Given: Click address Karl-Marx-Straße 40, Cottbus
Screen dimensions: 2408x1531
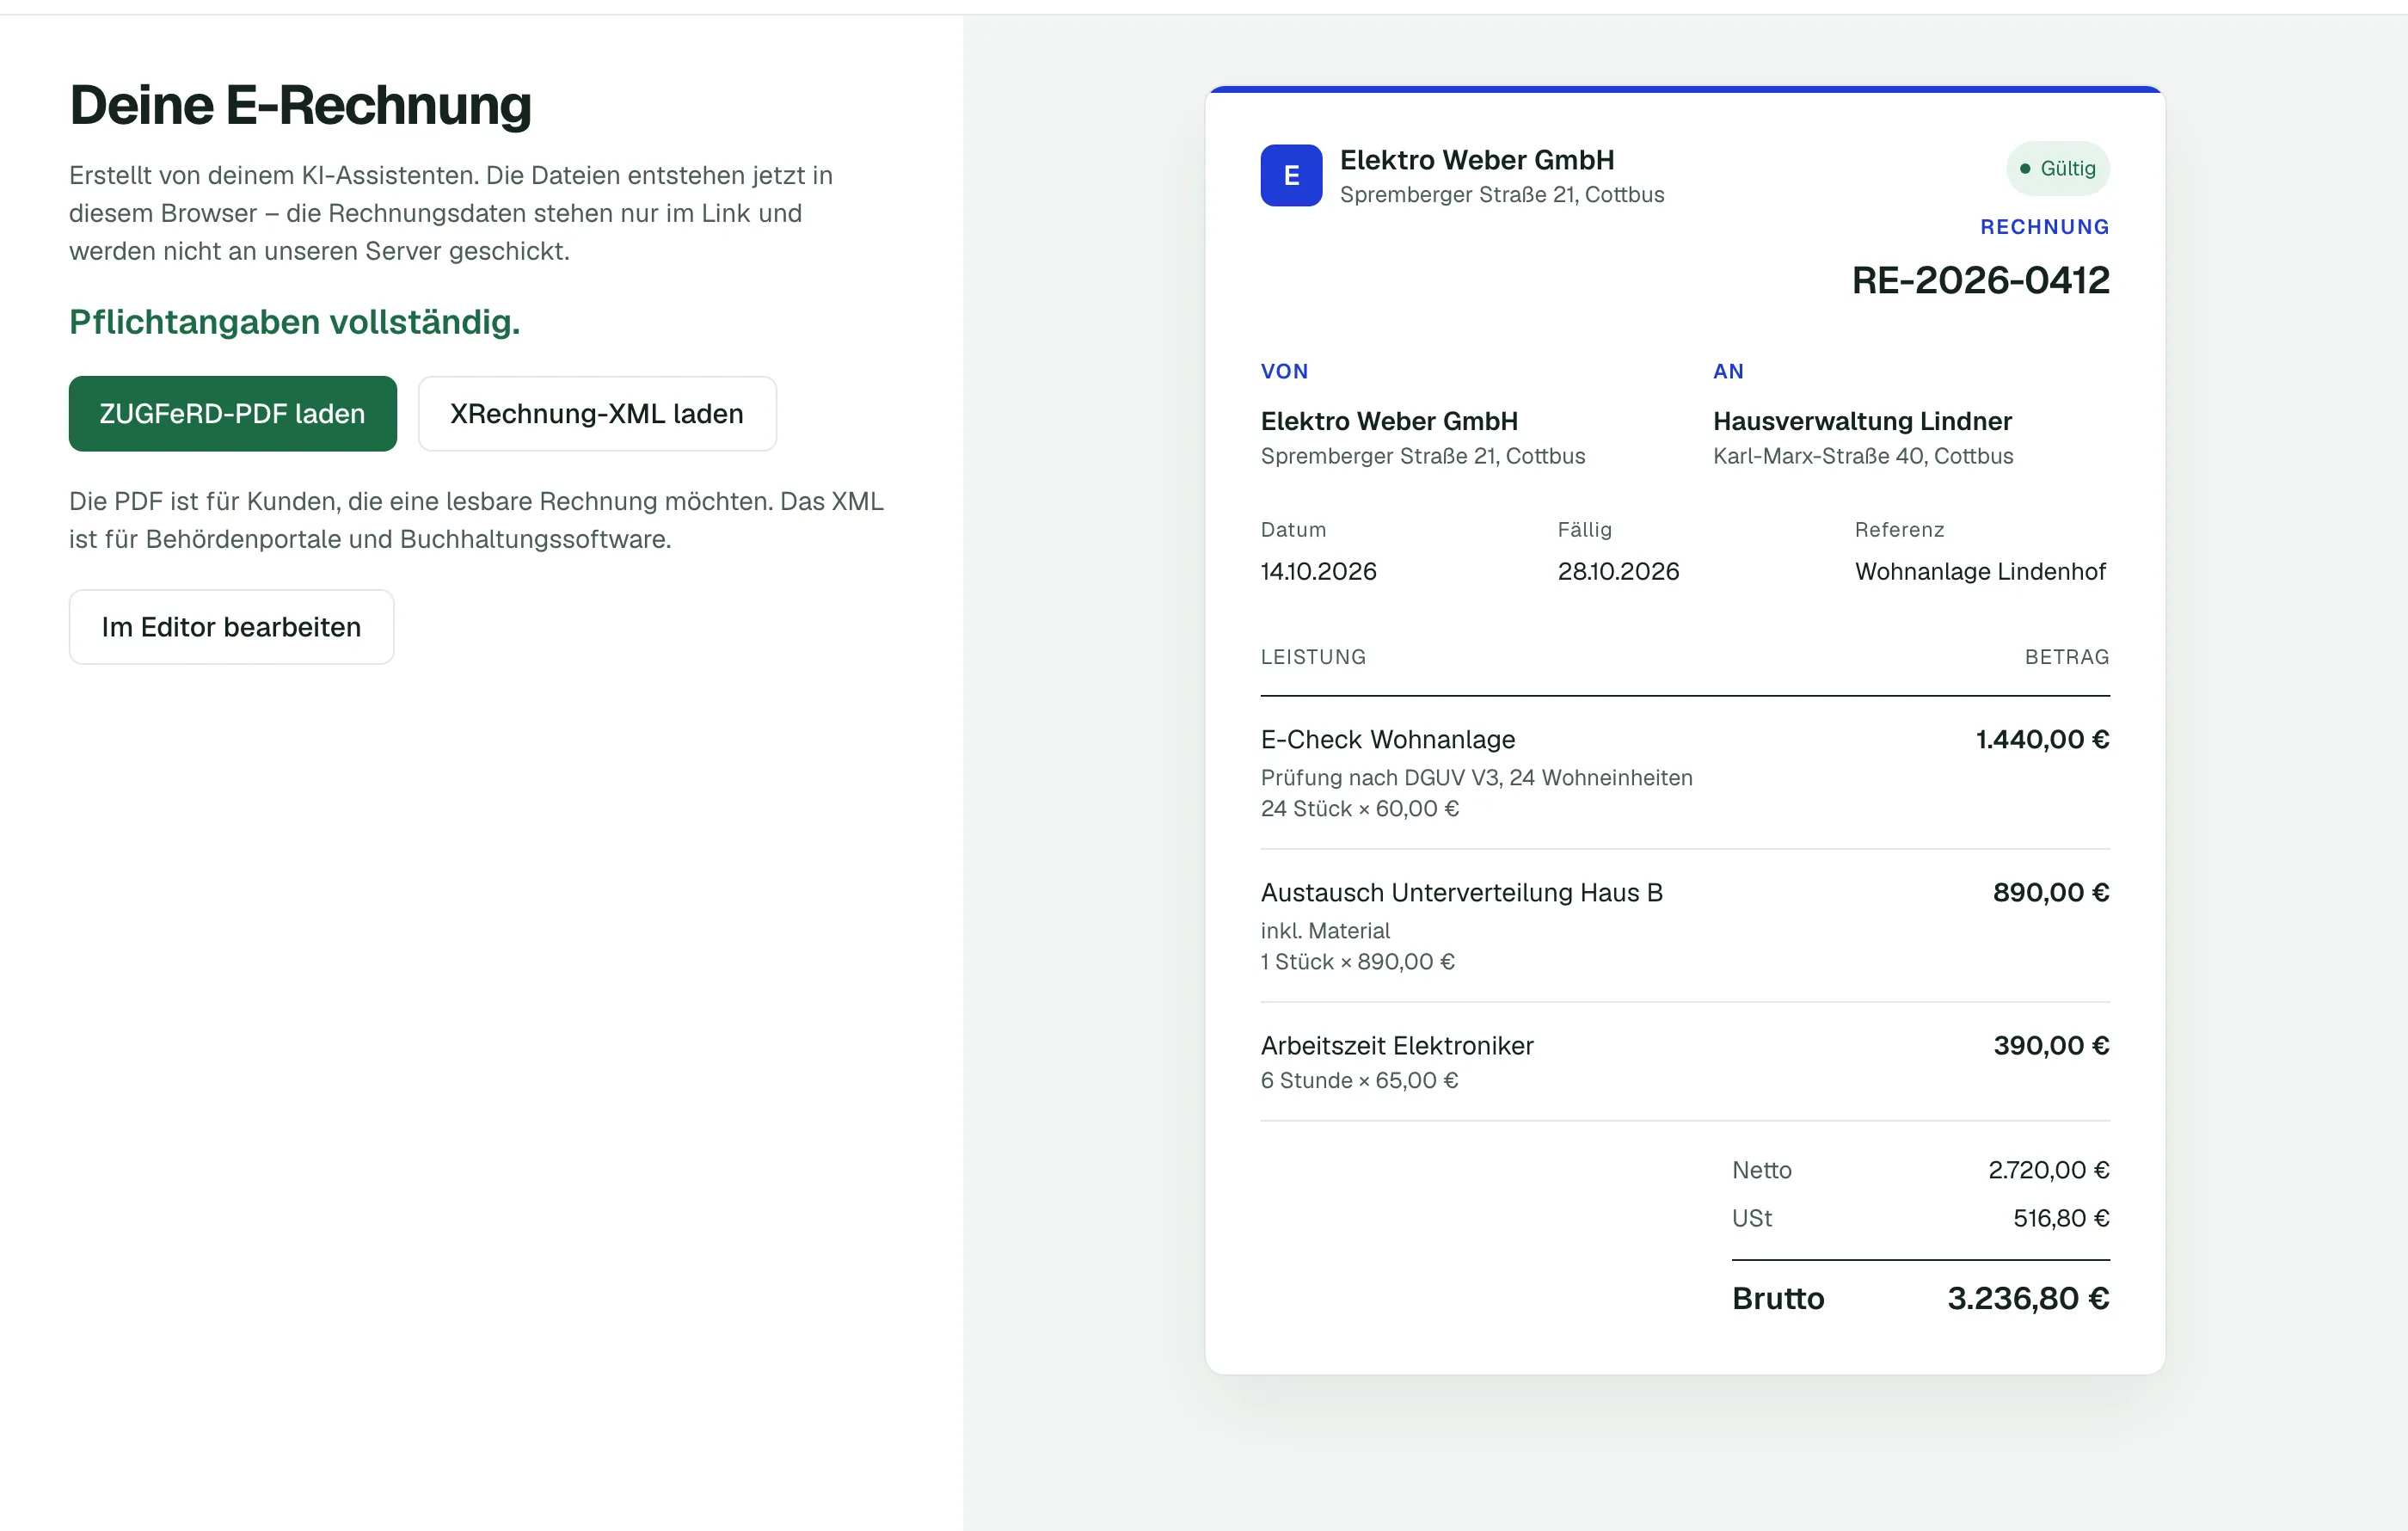Looking at the screenshot, I should tap(1863, 456).
